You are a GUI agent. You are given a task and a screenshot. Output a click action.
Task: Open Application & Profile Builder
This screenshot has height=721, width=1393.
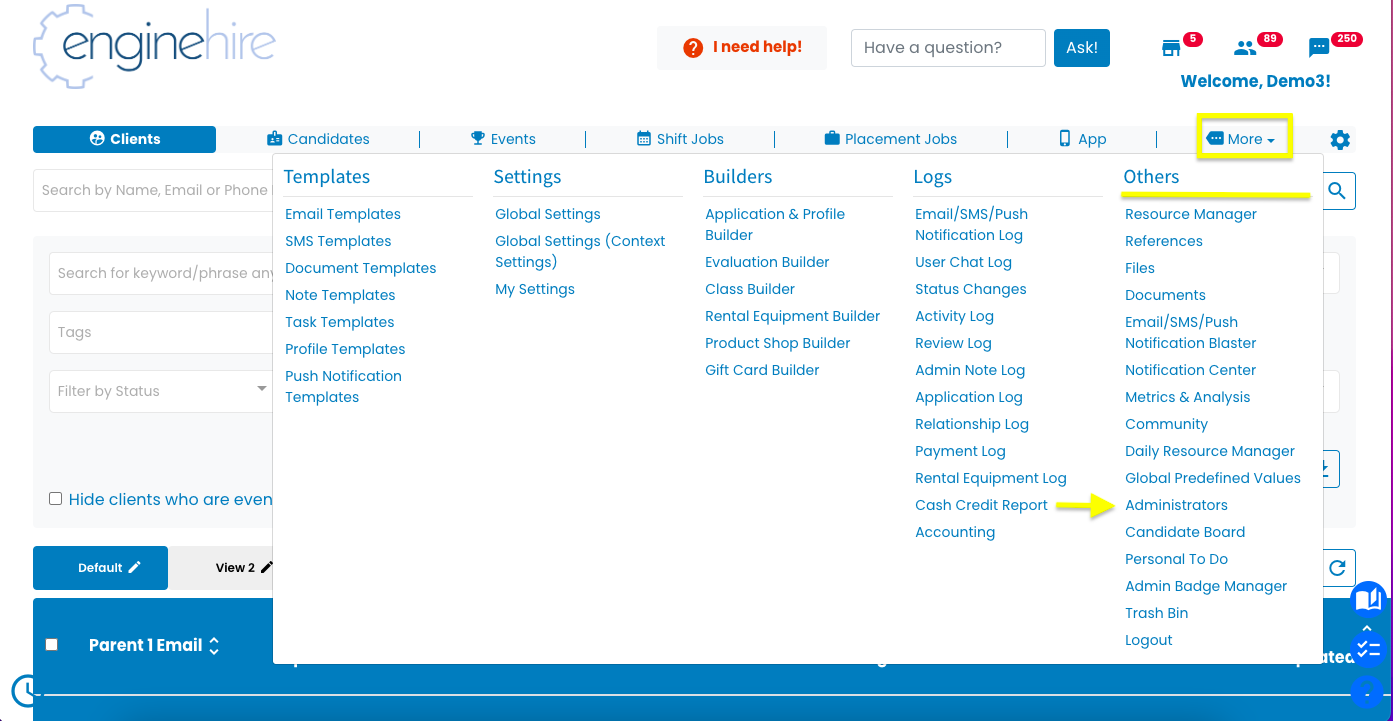click(775, 224)
